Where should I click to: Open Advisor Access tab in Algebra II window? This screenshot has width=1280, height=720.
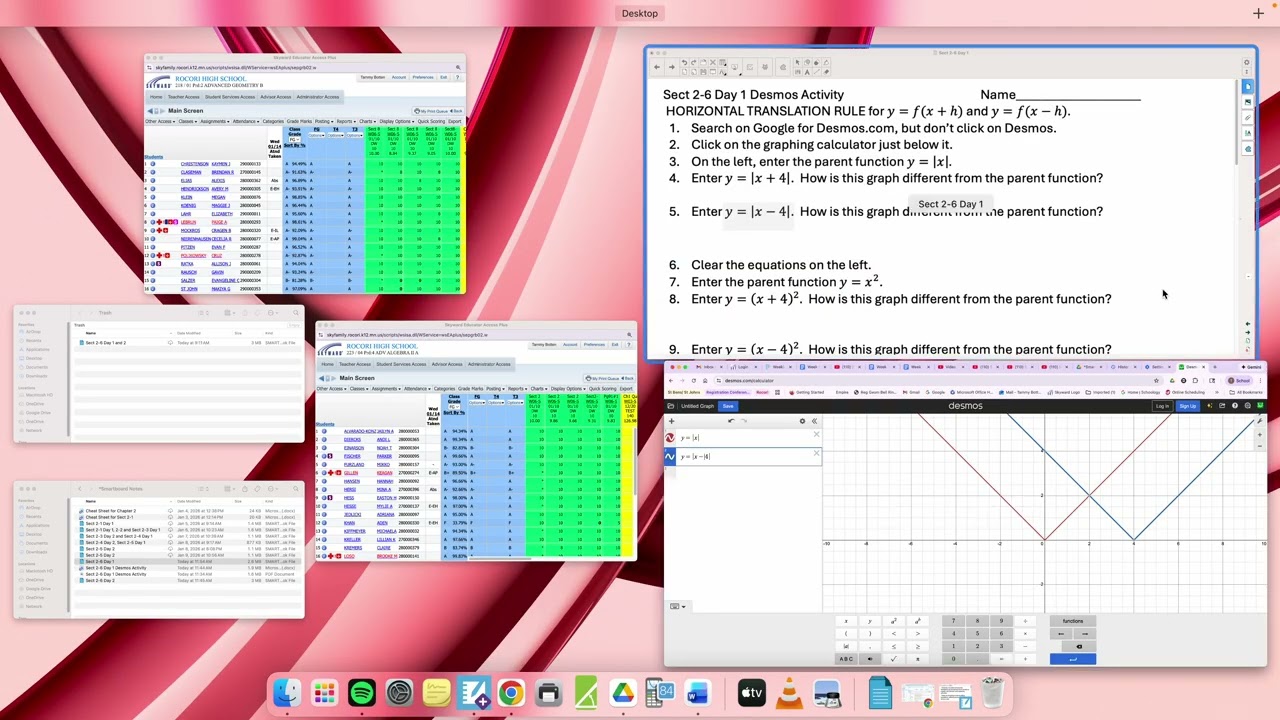click(x=447, y=364)
